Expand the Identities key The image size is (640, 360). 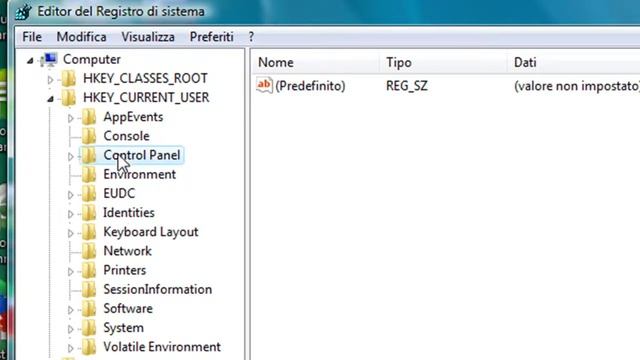tap(71, 214)
